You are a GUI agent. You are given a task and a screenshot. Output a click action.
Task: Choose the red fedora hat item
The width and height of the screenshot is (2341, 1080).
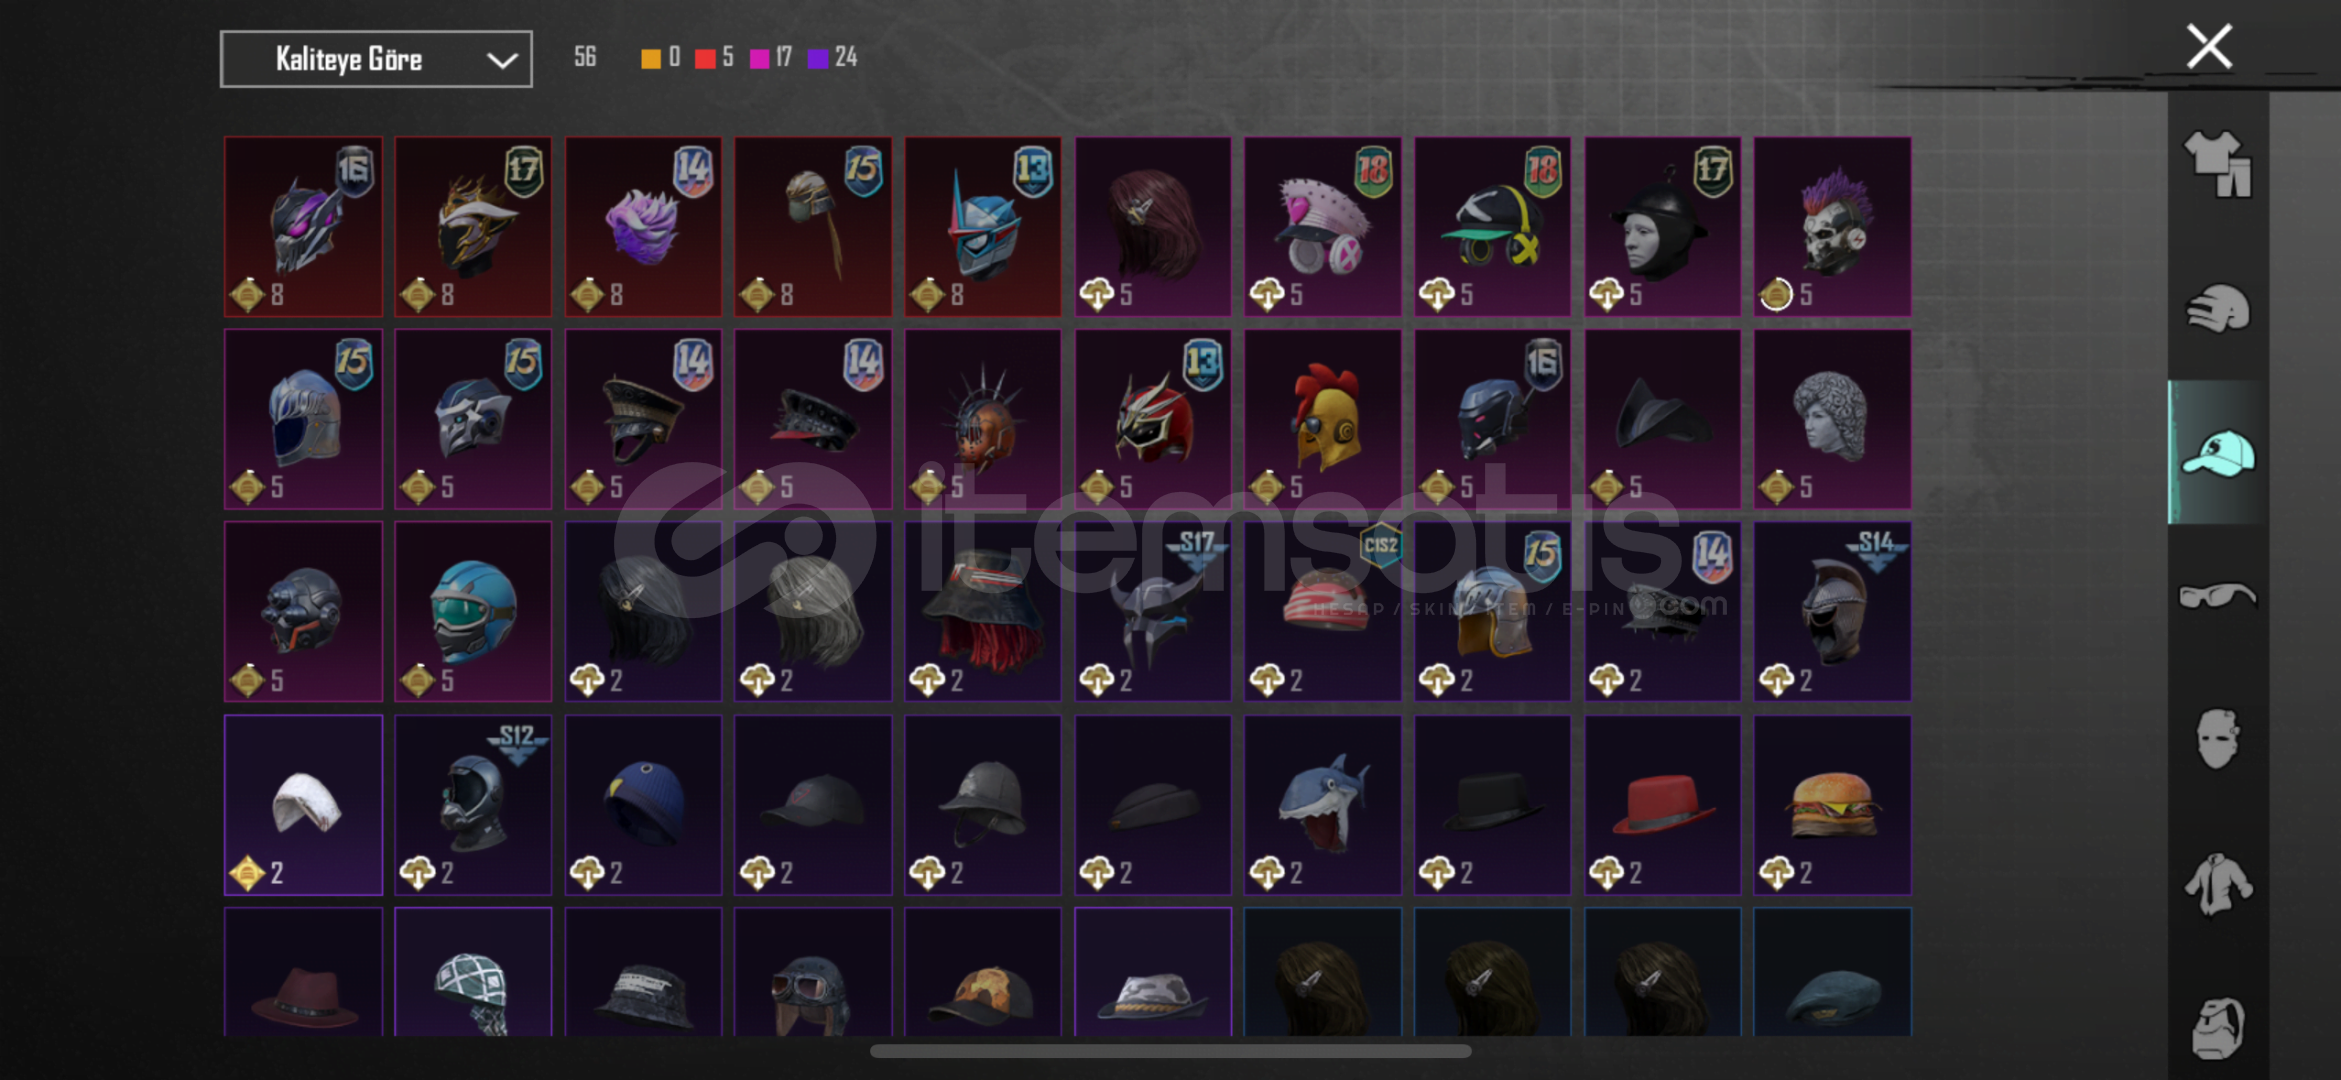[x=1662, y=804]
